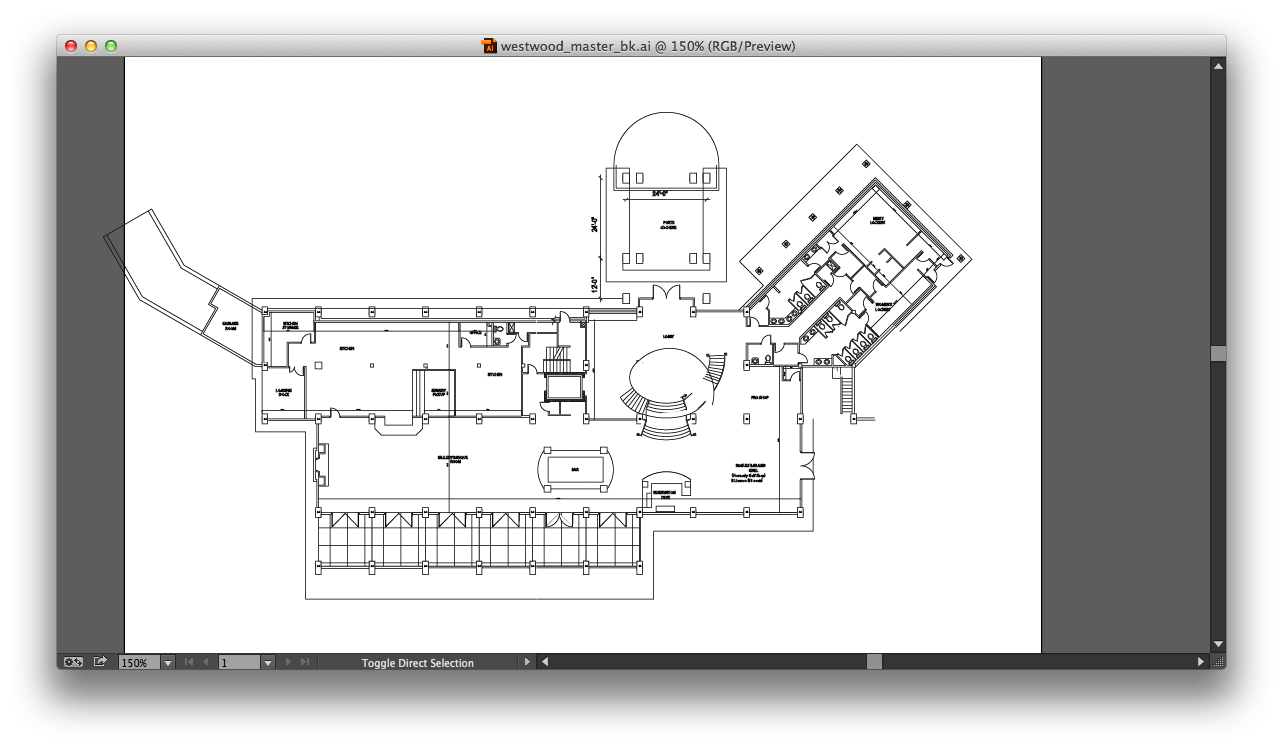The image size is (1283, 748).
Task: Select the PRO SHOP label in floor plan
Action: tap(759, 397)
